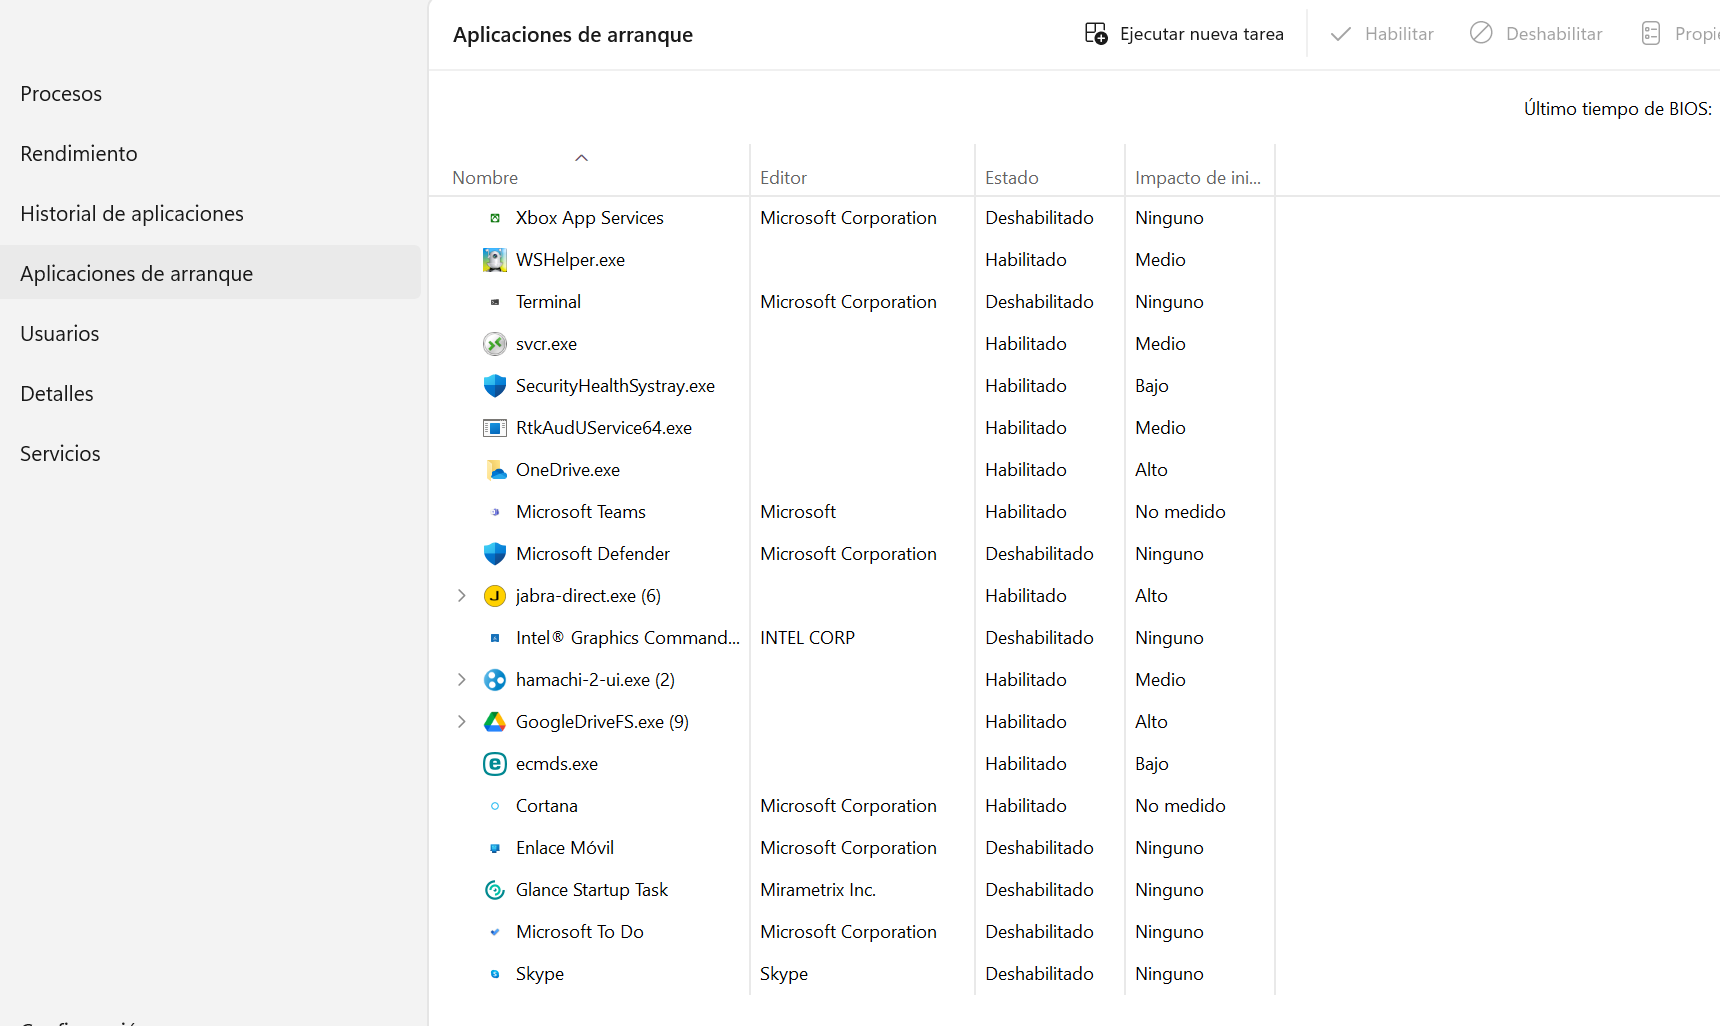Click the hamachi-2-ui.exe icon

coord(495,680)
